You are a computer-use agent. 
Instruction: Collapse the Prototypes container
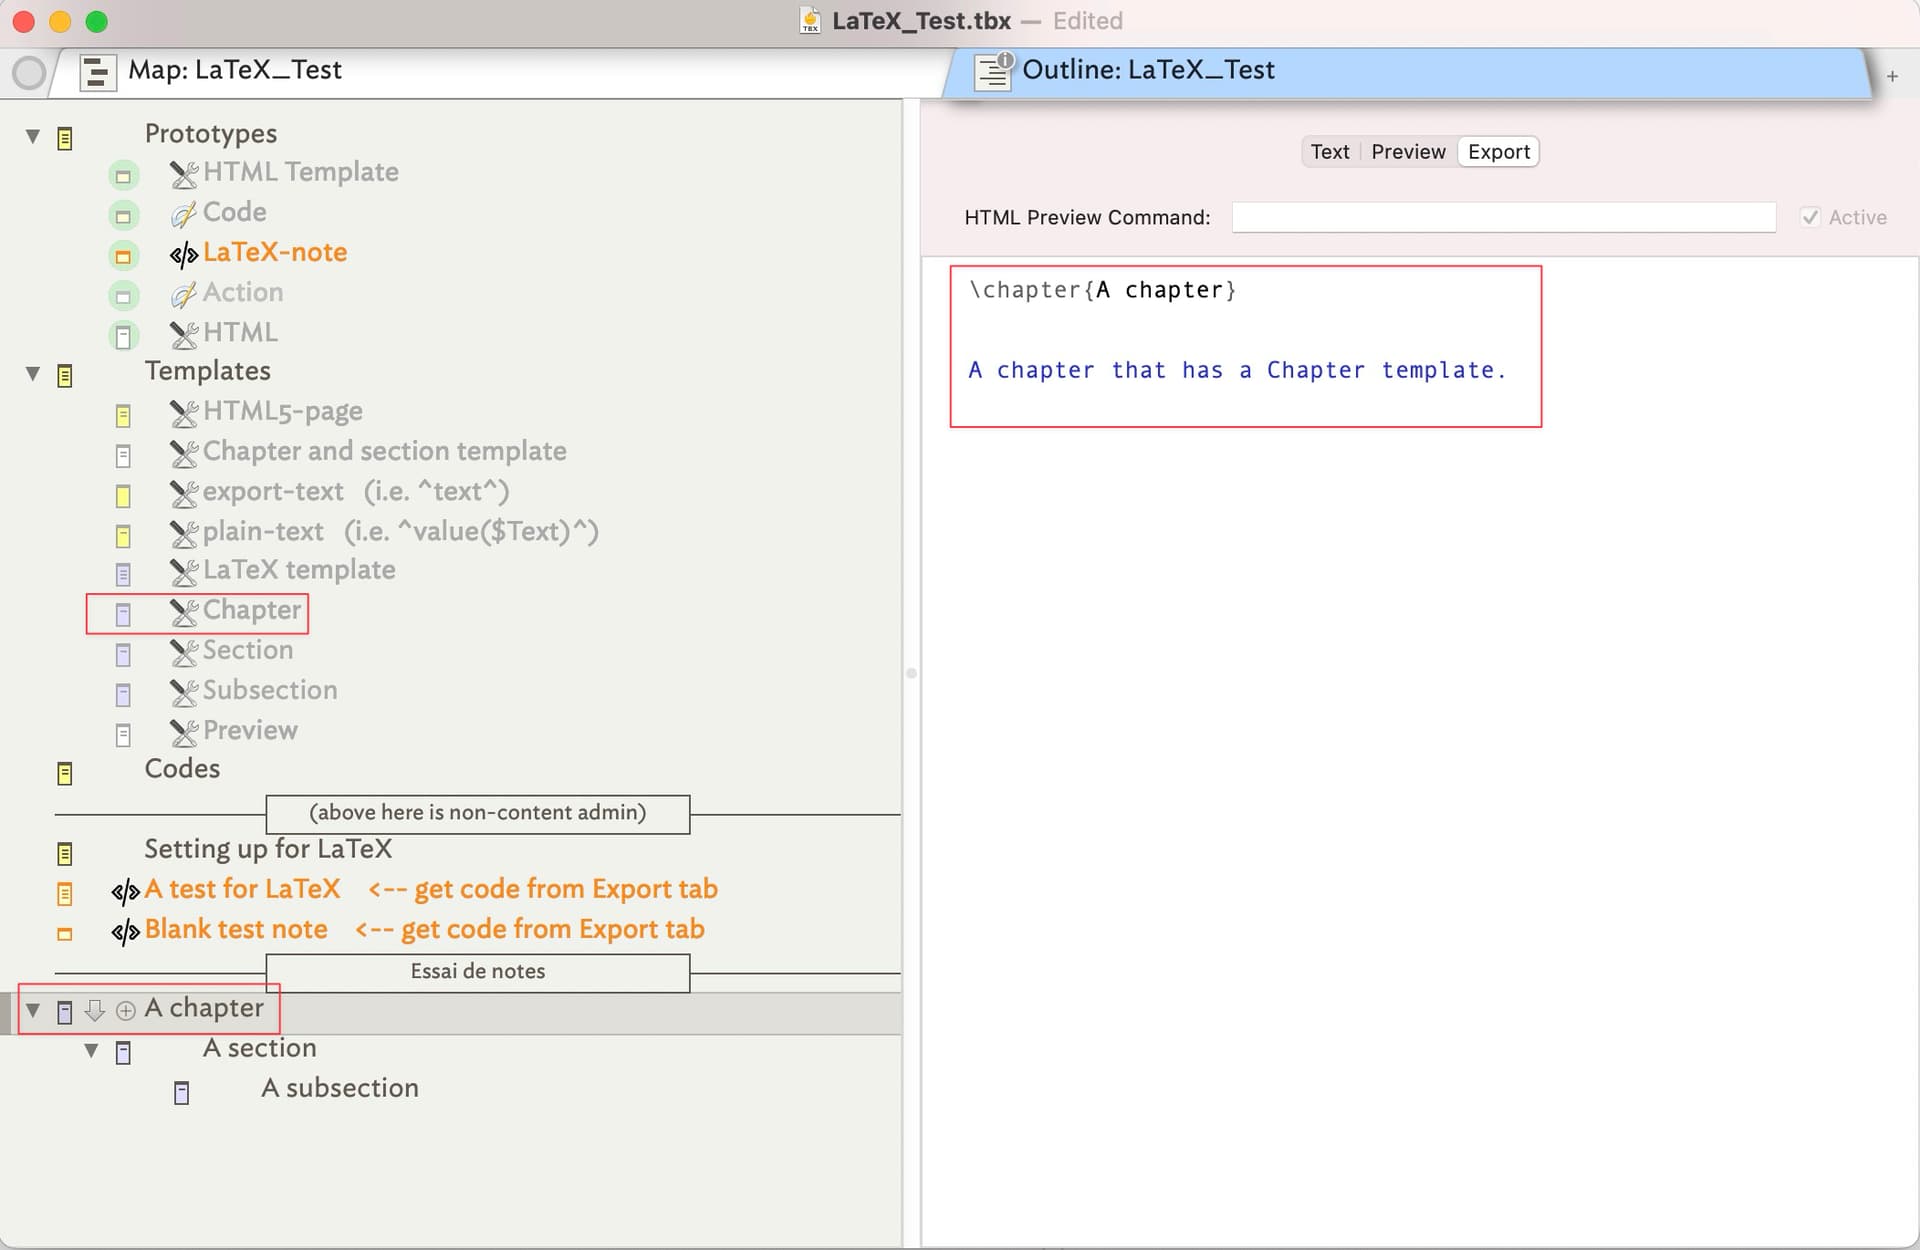click(33, 136)
